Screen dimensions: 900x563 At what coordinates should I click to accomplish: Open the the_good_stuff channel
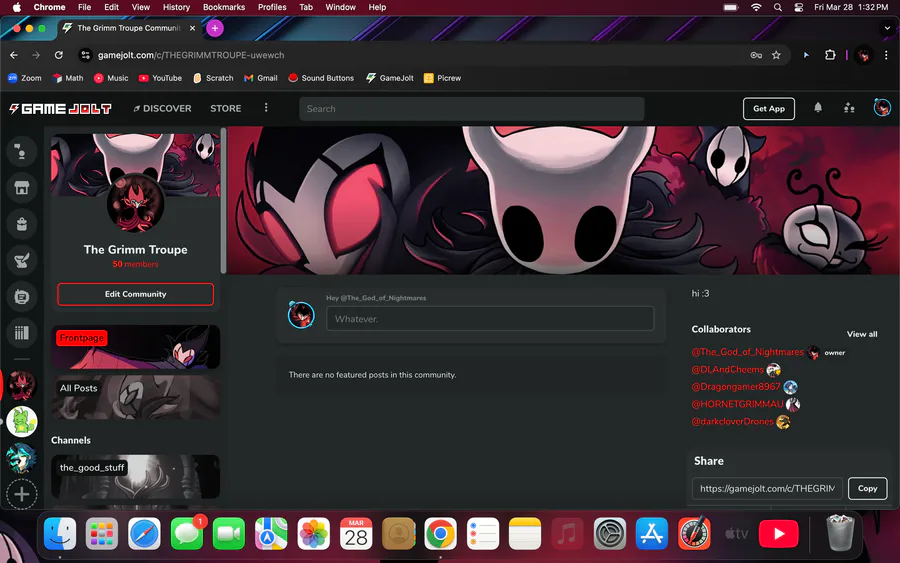click(x=135, y=477)
